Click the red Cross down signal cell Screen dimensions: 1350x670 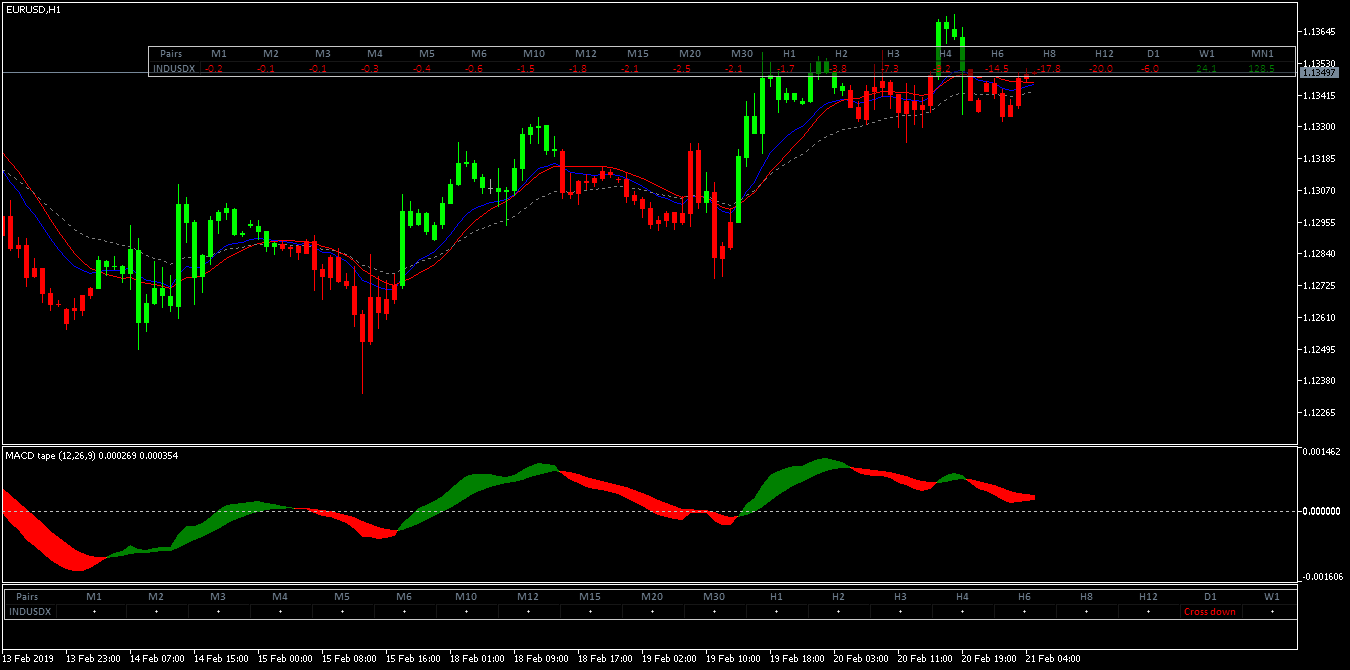[1209, 611]
